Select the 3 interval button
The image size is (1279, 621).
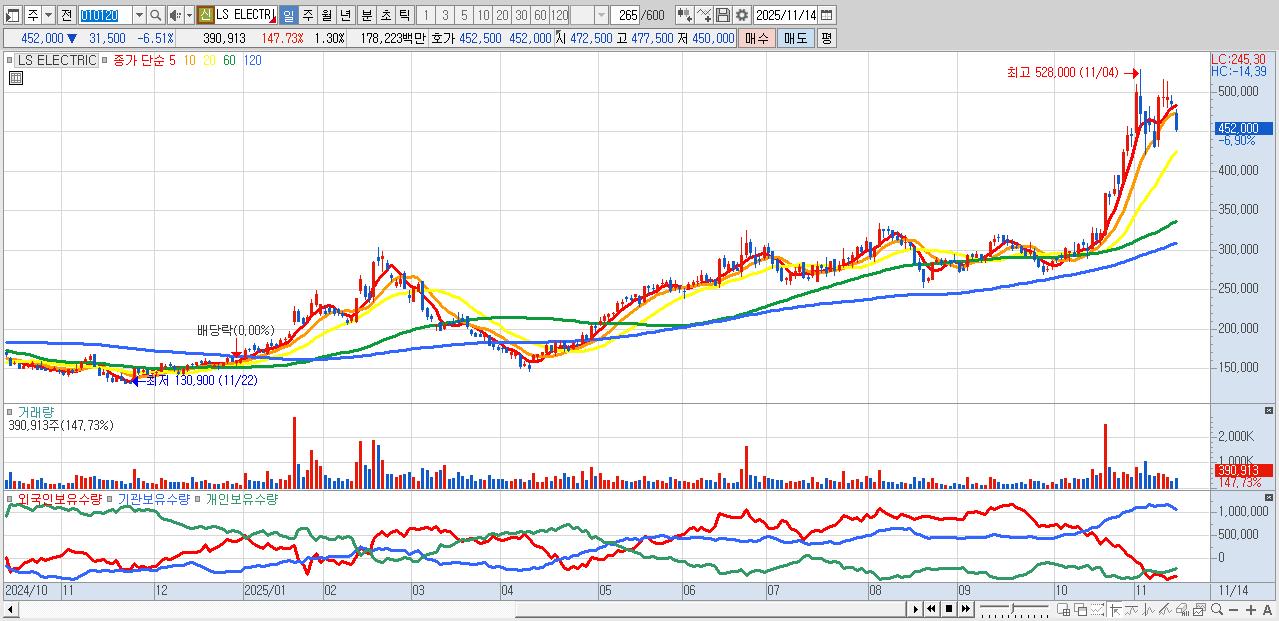pos(445,15)
